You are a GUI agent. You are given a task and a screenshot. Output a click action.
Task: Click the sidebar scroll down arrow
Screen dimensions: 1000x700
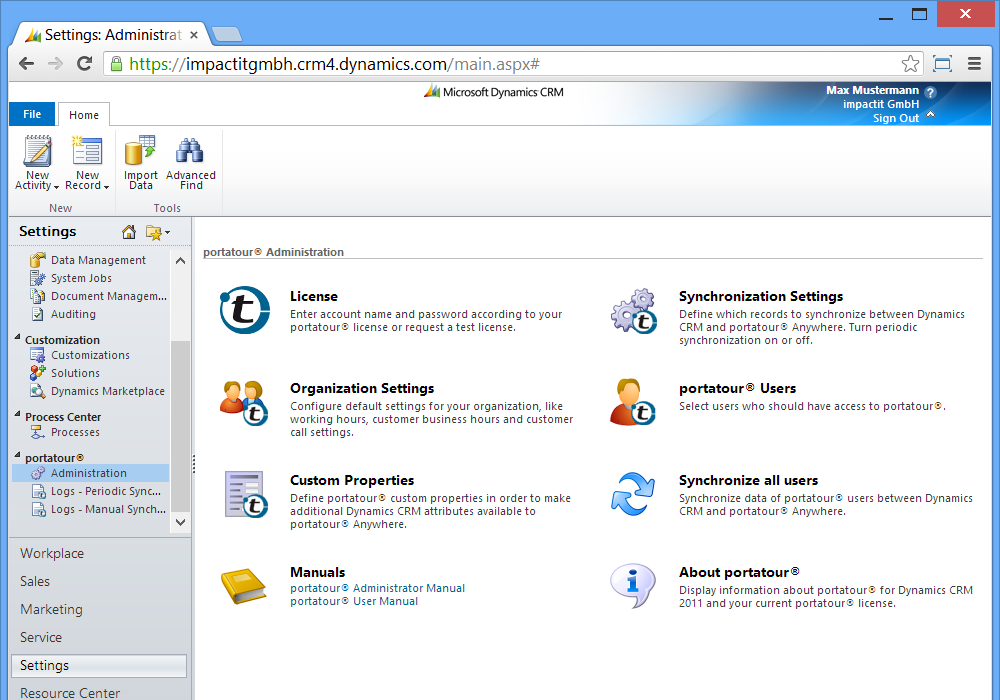180,522
